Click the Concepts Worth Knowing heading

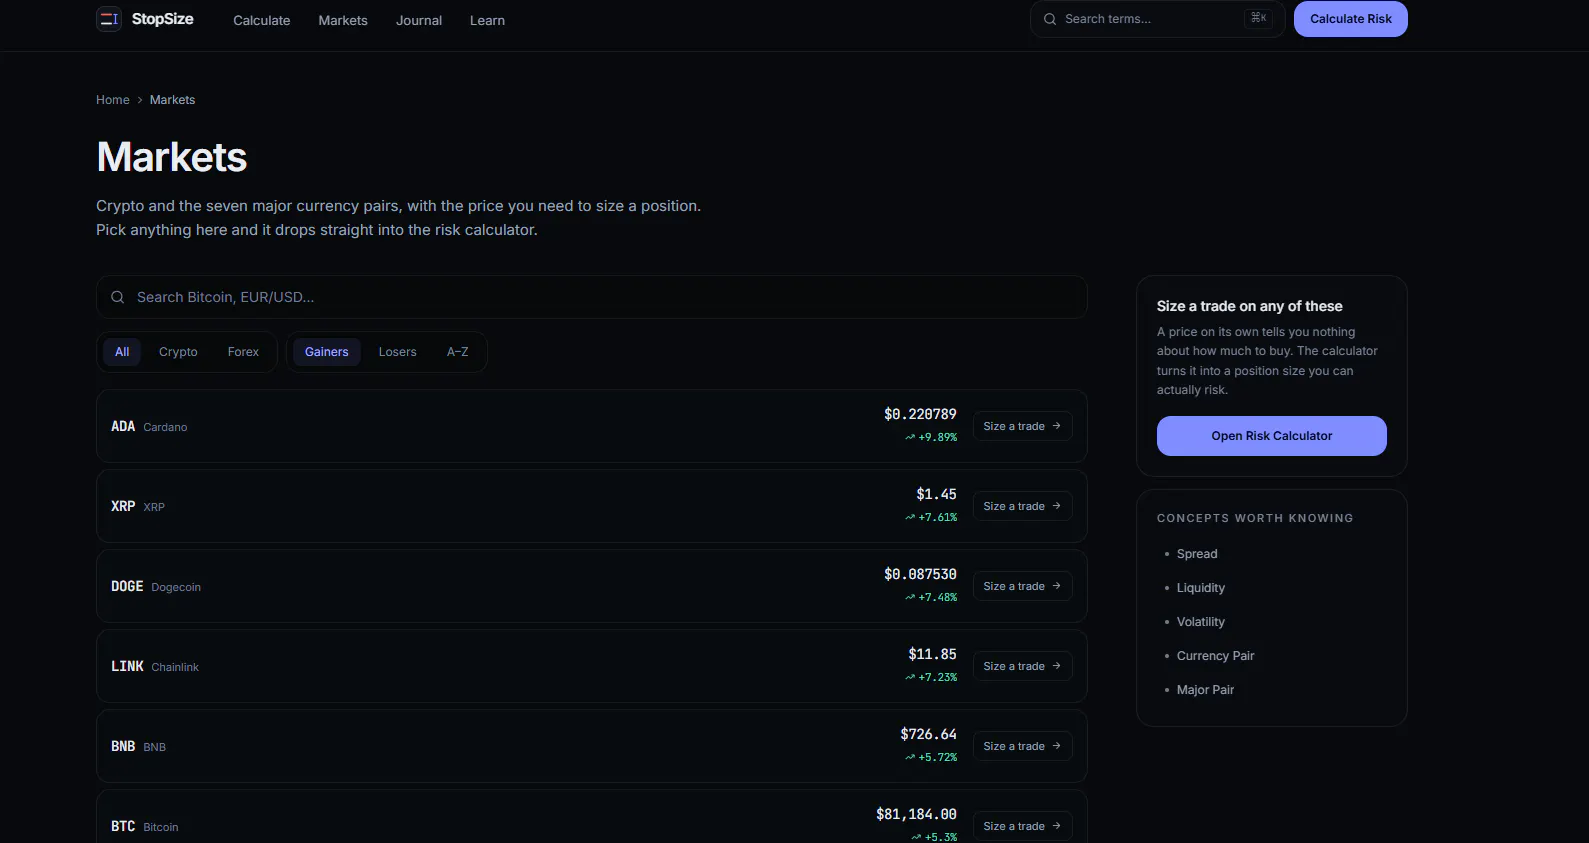[1255, 518]
